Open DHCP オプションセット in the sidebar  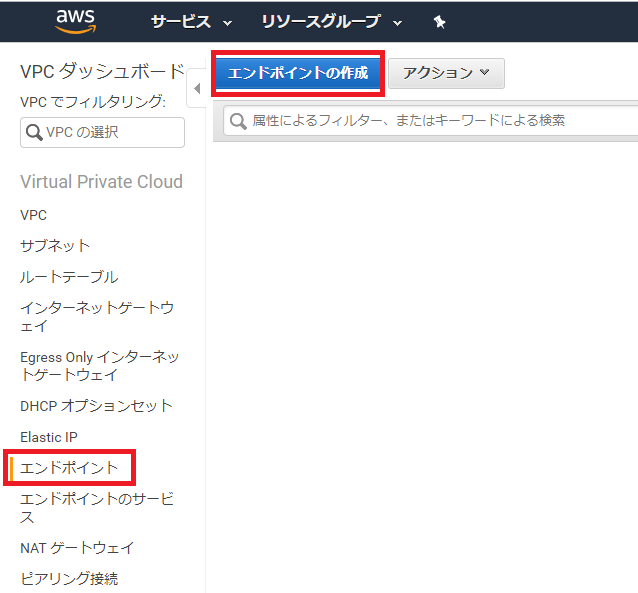click(x=96, y=406)
